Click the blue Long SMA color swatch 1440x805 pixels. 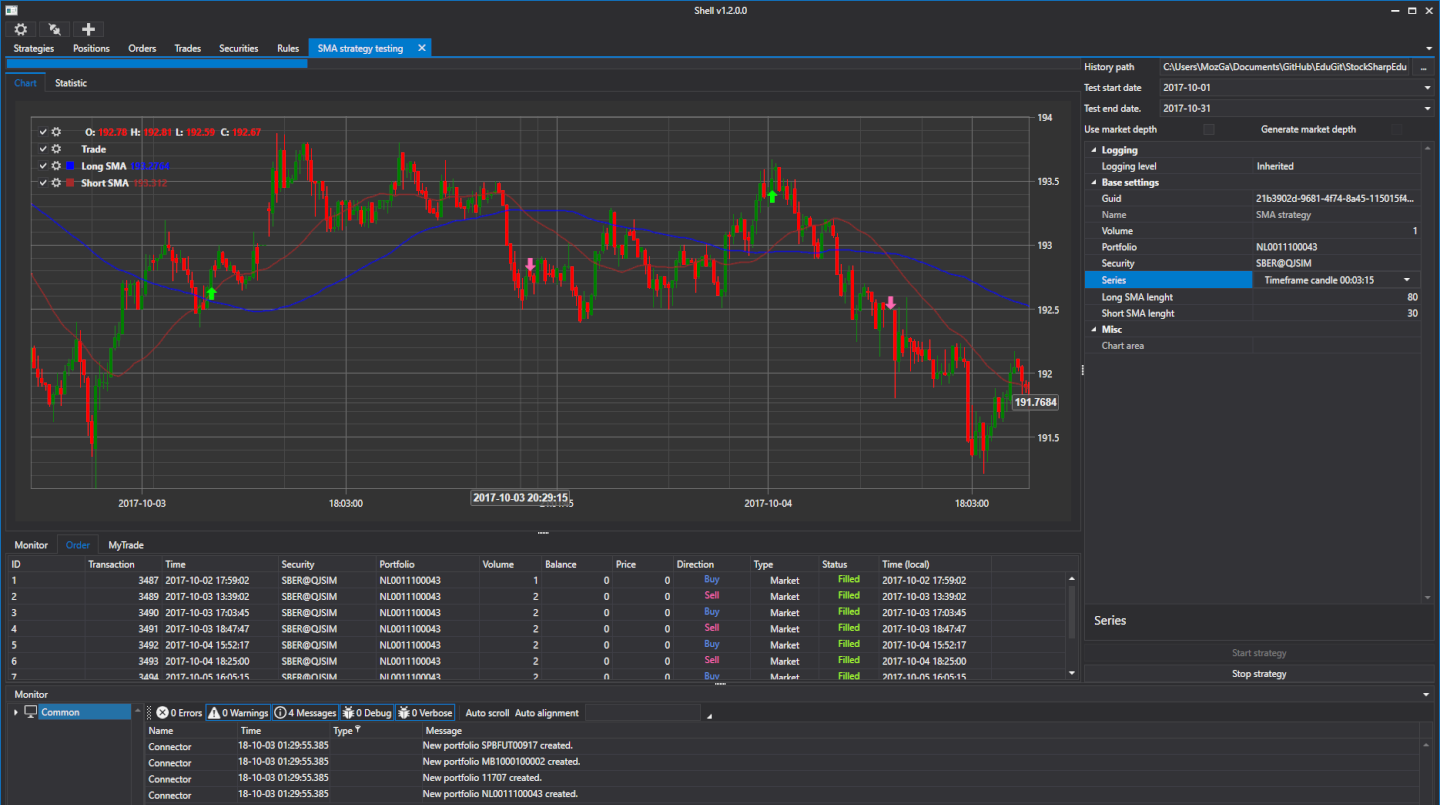(x=70, y=166)
